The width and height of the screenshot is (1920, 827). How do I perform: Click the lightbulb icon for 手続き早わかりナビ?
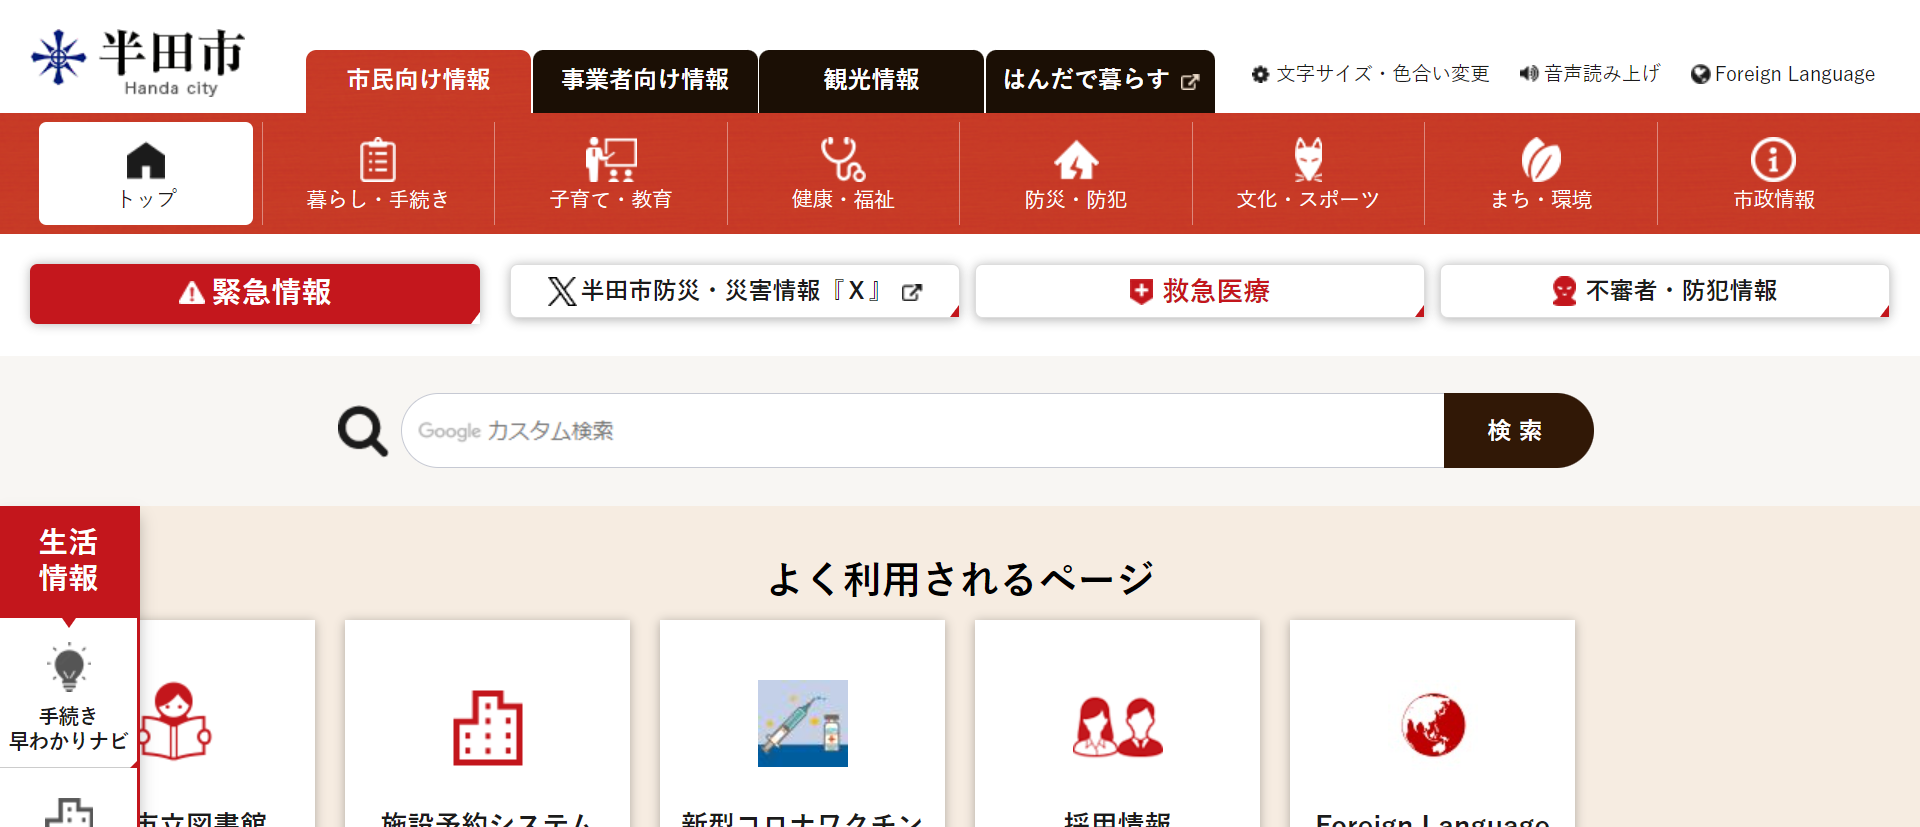69,668
